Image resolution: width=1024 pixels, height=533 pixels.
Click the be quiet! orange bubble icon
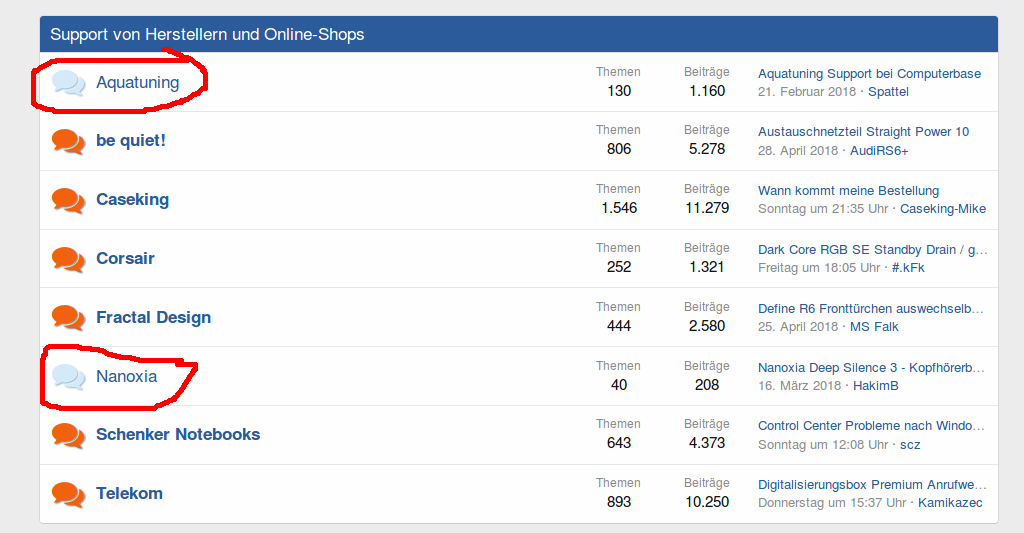click(x=68, y=141)
